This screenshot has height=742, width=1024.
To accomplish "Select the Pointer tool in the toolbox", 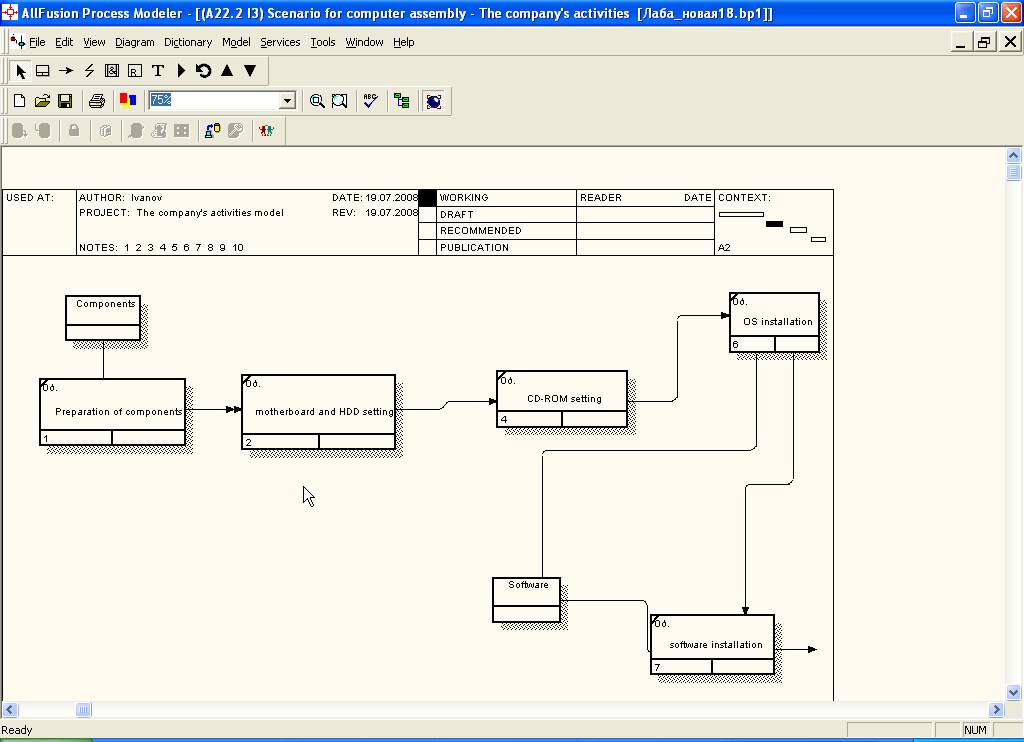I will (20, 71).
